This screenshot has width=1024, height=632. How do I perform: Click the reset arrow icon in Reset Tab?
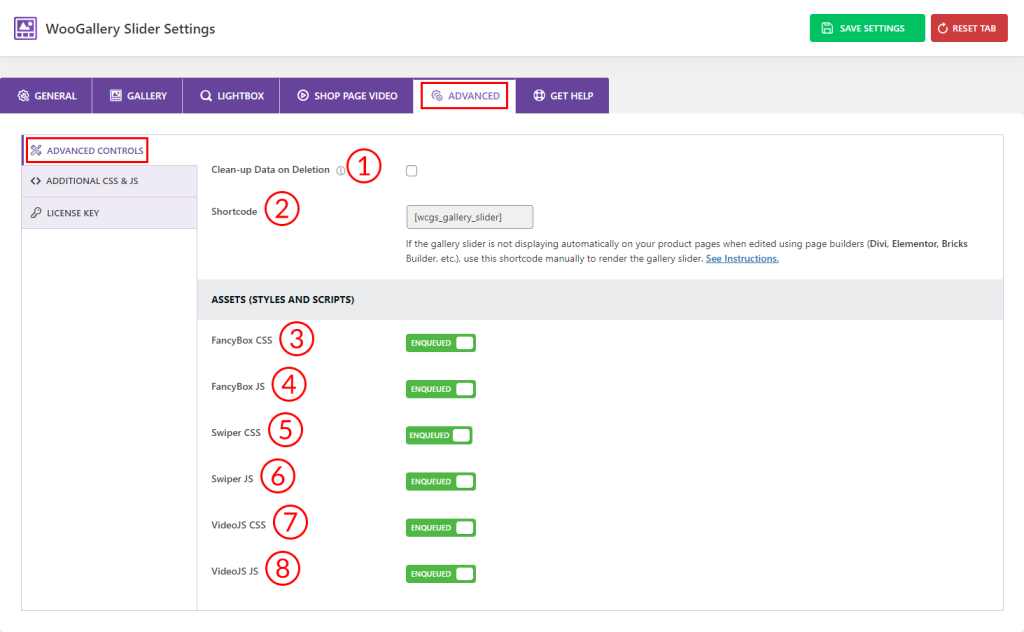click(942, 28)
